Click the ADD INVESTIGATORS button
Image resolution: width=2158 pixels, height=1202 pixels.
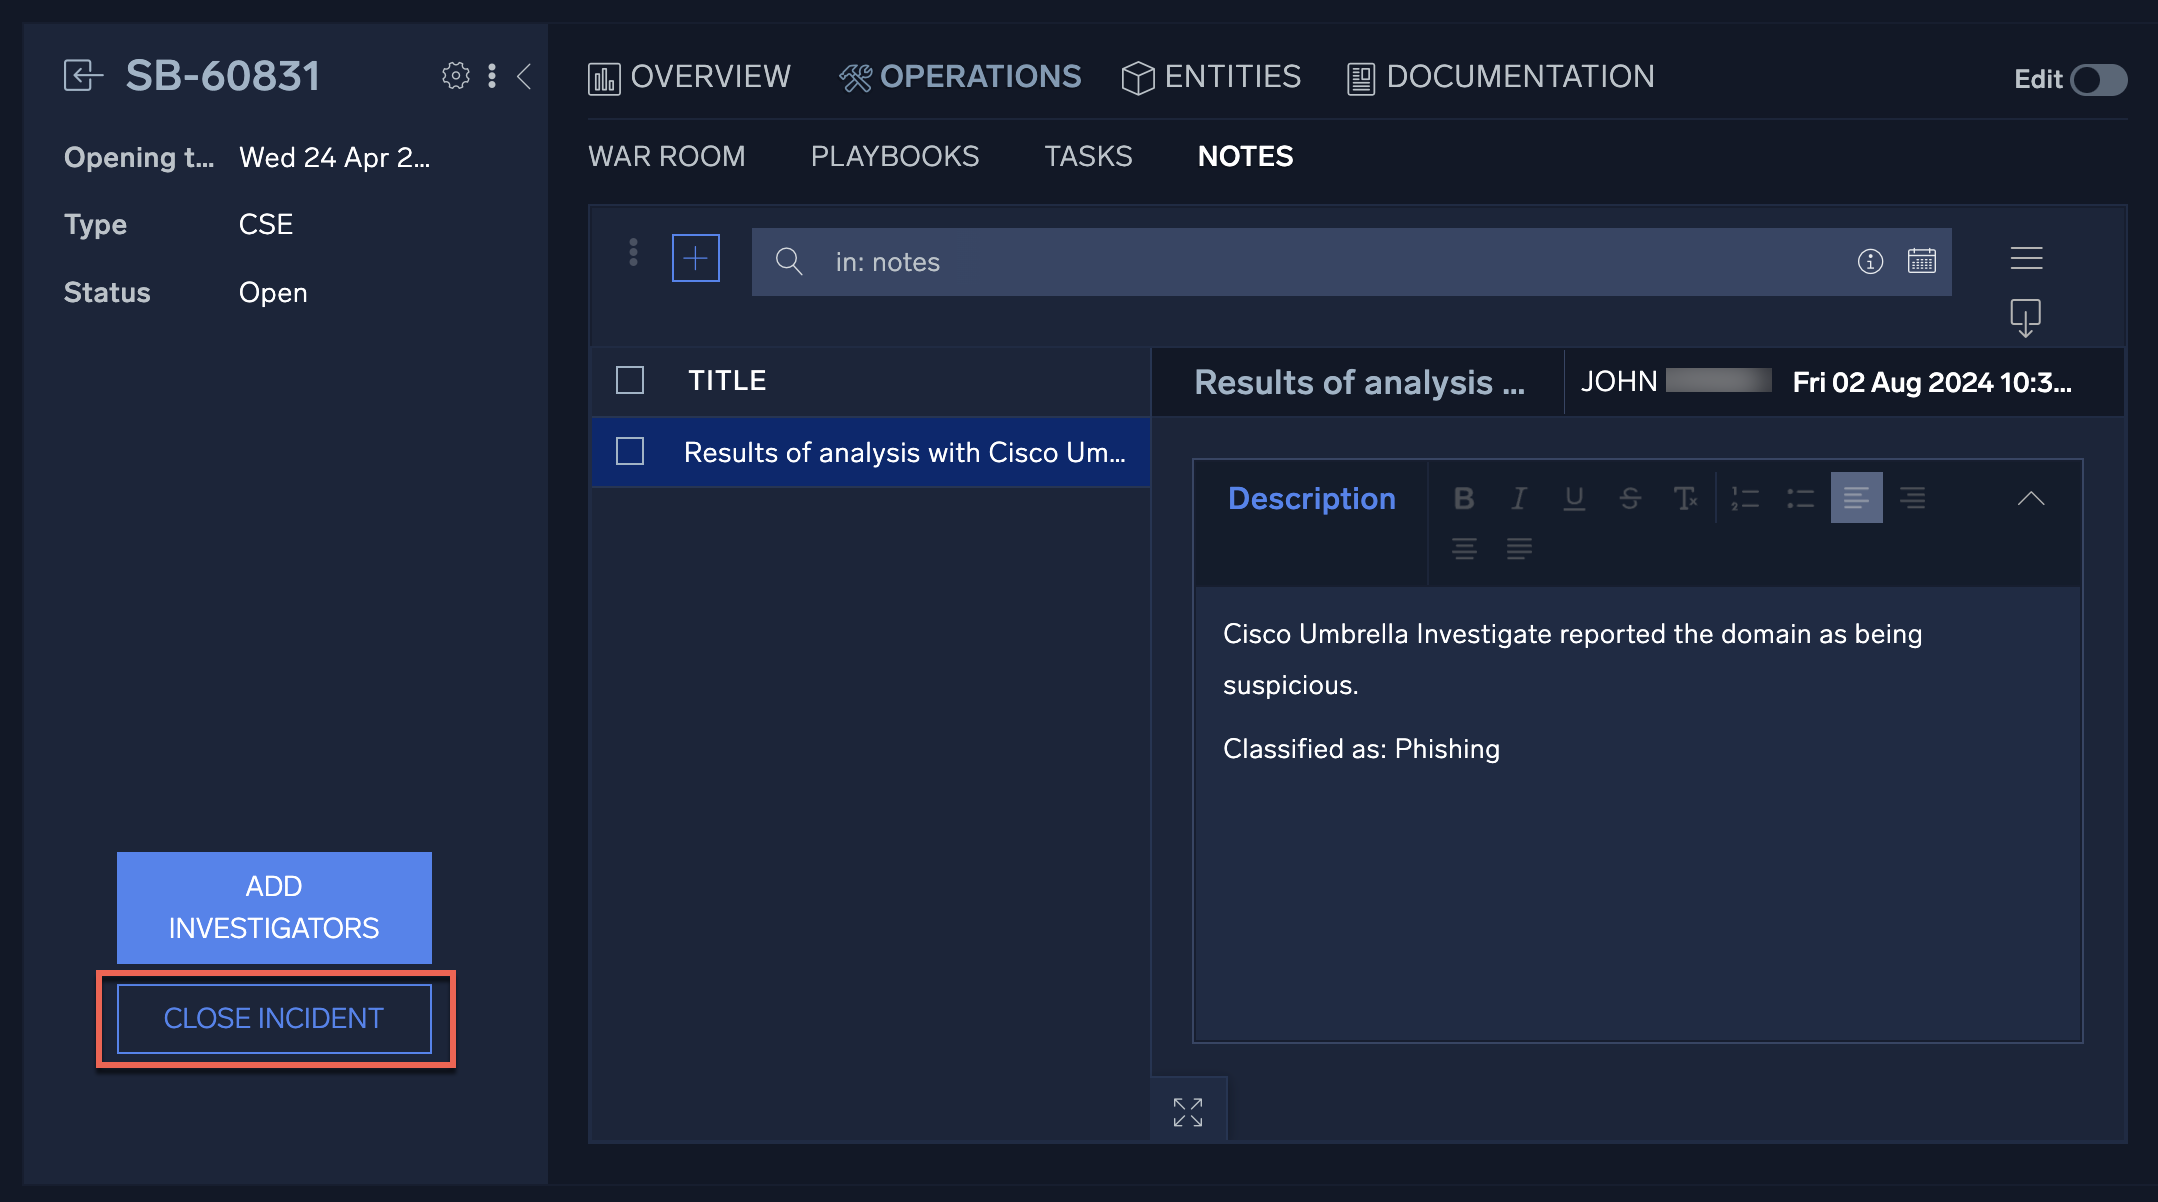pos(274,907)
